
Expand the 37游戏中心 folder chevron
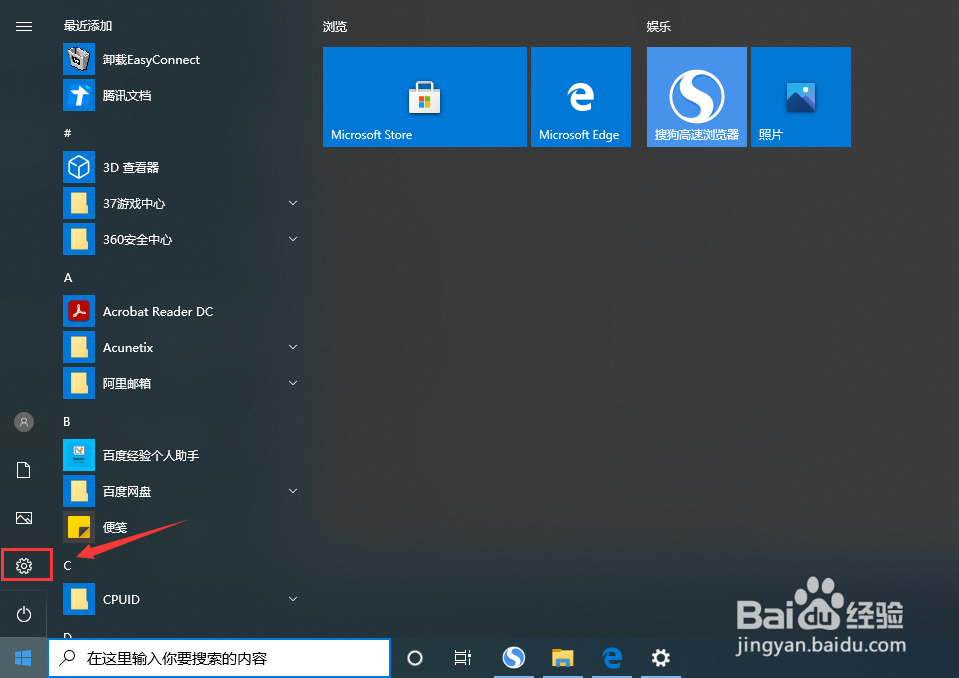point(293,203)
